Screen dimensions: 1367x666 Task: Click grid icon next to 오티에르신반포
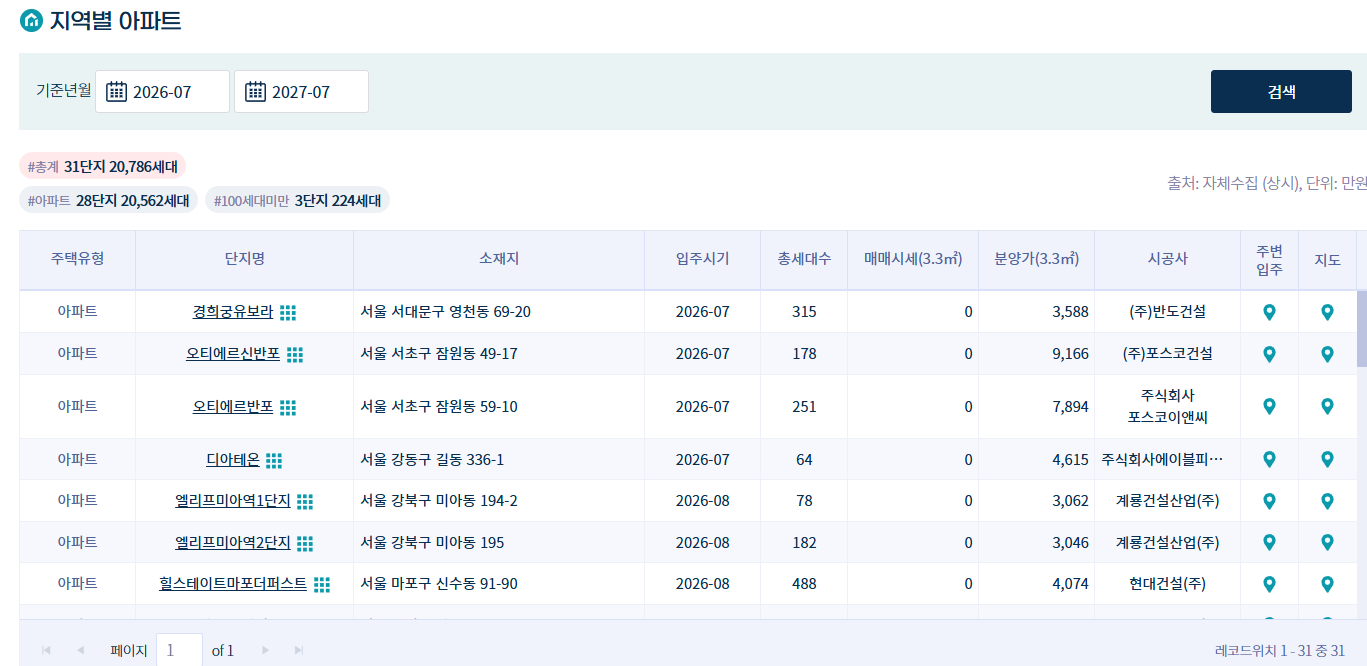point(295,355)
